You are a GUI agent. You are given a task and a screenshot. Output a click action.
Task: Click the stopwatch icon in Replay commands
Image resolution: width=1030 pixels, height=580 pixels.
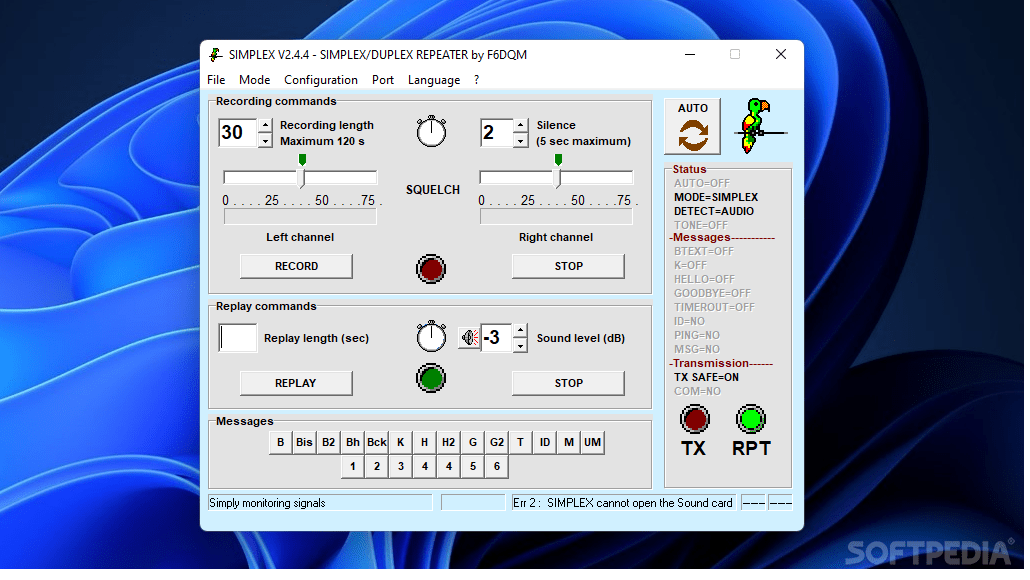point(432,336)
